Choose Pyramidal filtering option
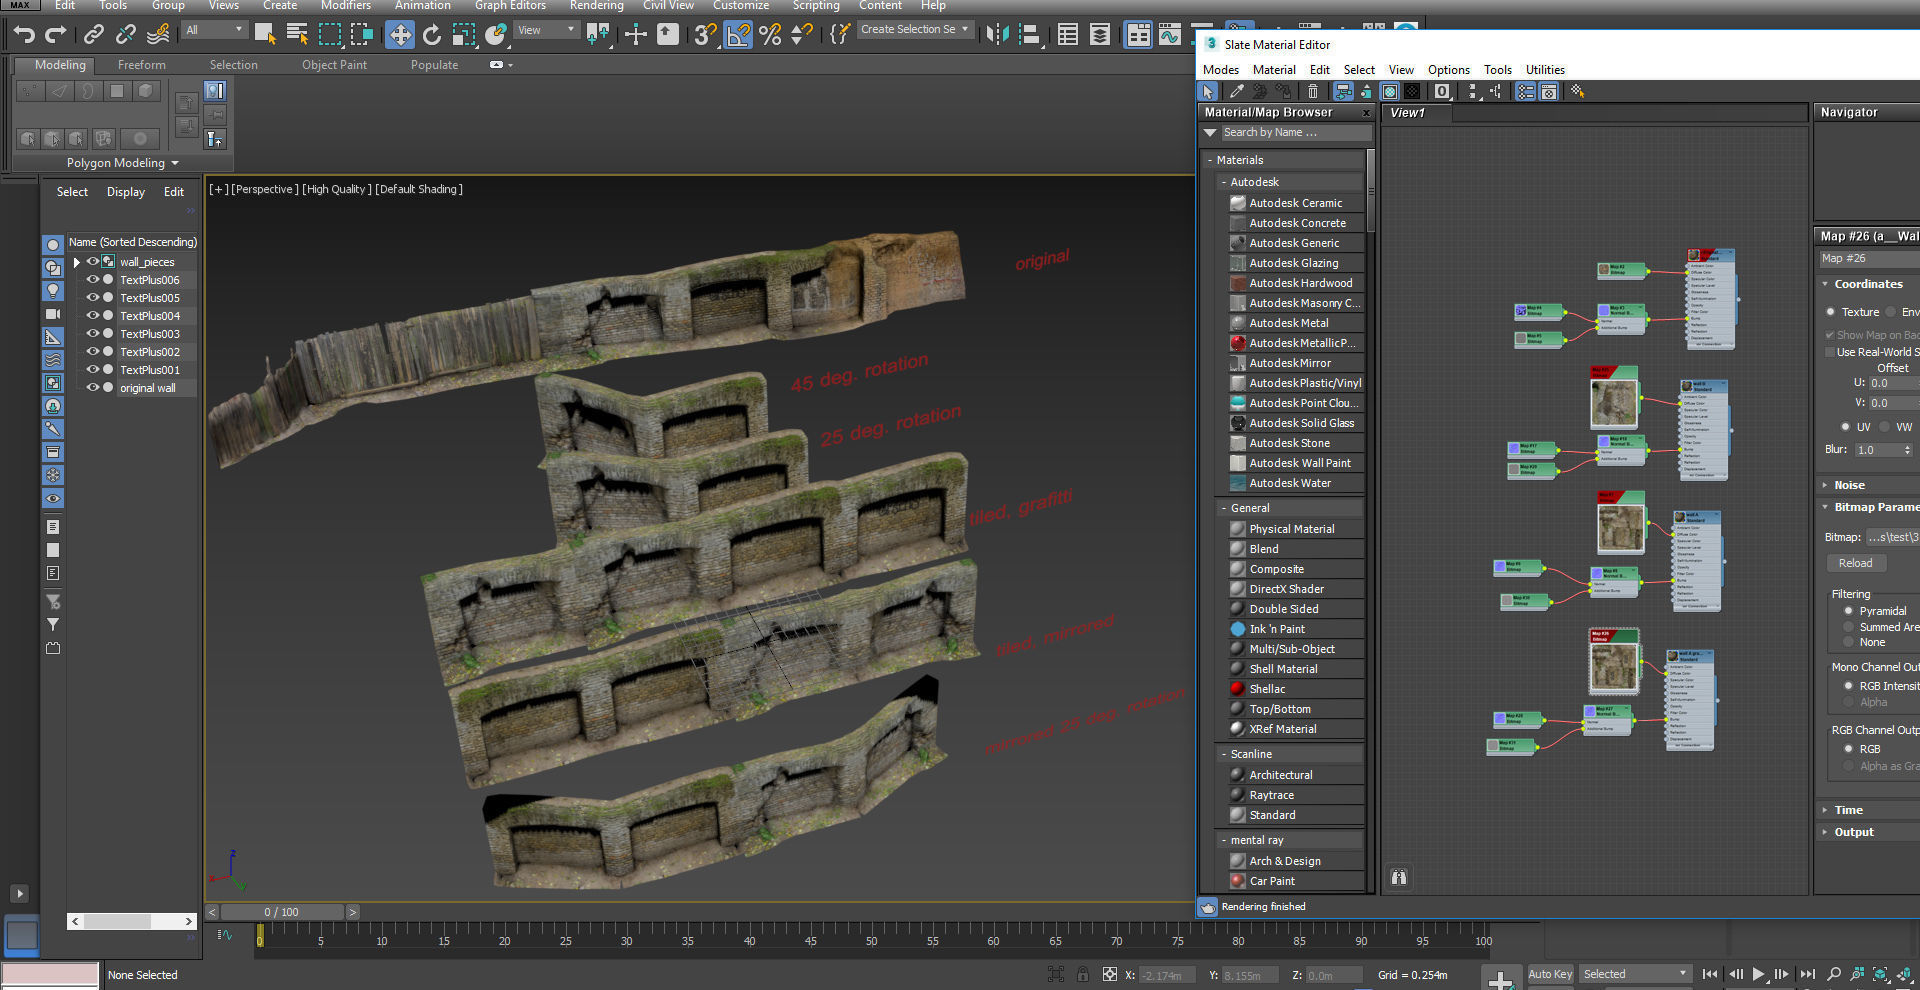This screenshot has height=990, width=1920. (x=1848, y=611)
